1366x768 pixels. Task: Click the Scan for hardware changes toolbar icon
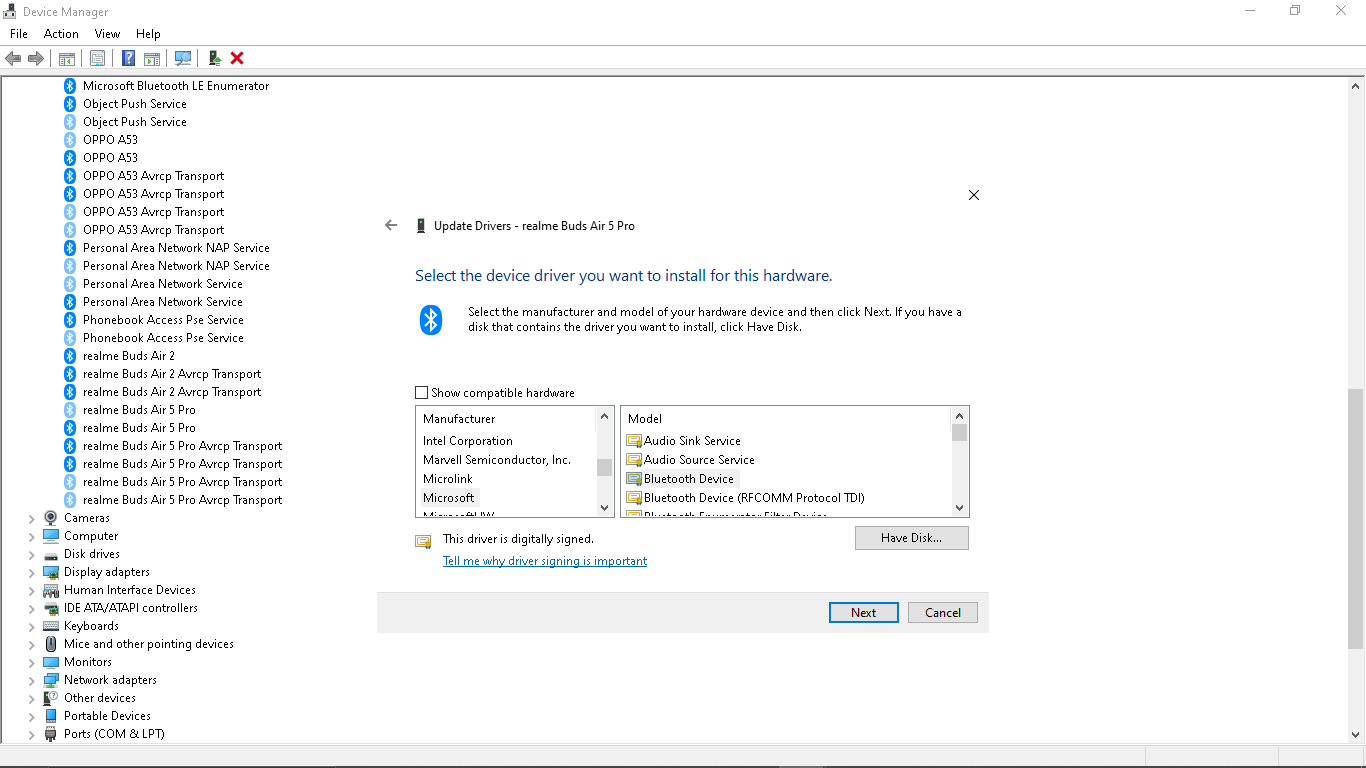pyautogui.click(x=183, y=58)
